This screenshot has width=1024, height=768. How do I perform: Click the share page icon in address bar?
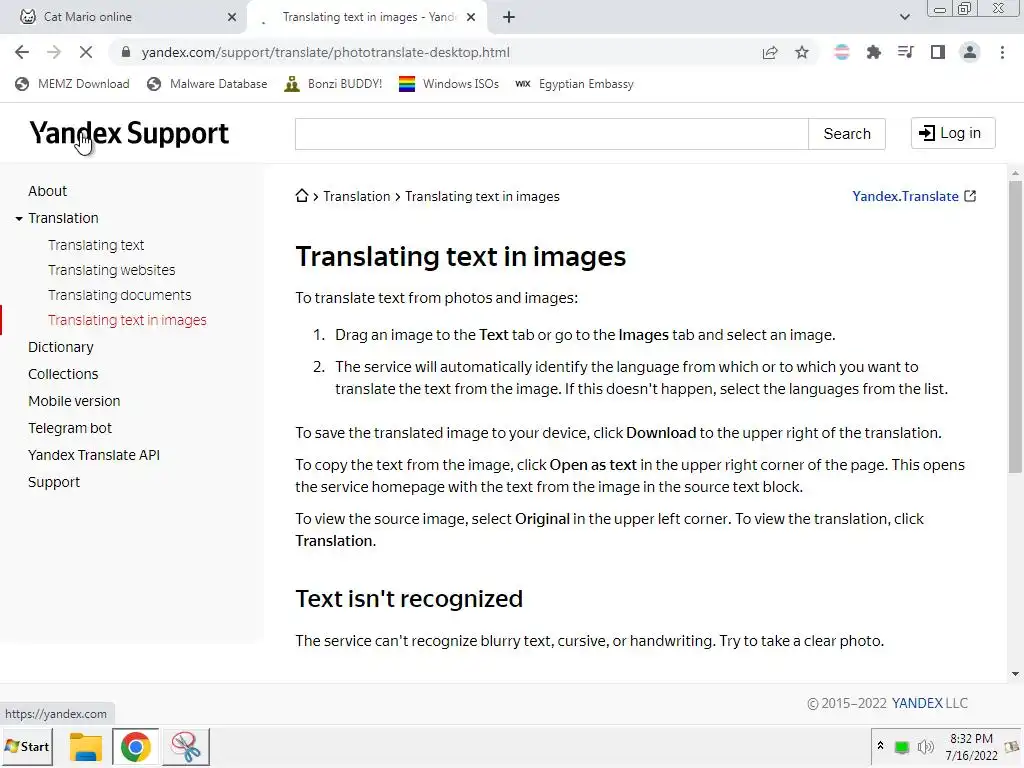click(770, 52)
